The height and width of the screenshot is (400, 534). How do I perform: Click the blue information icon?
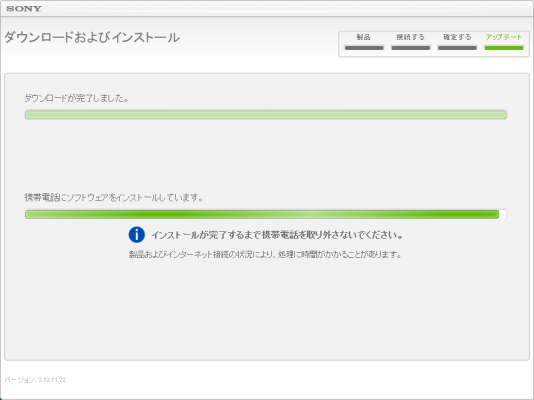pos(137,235)
